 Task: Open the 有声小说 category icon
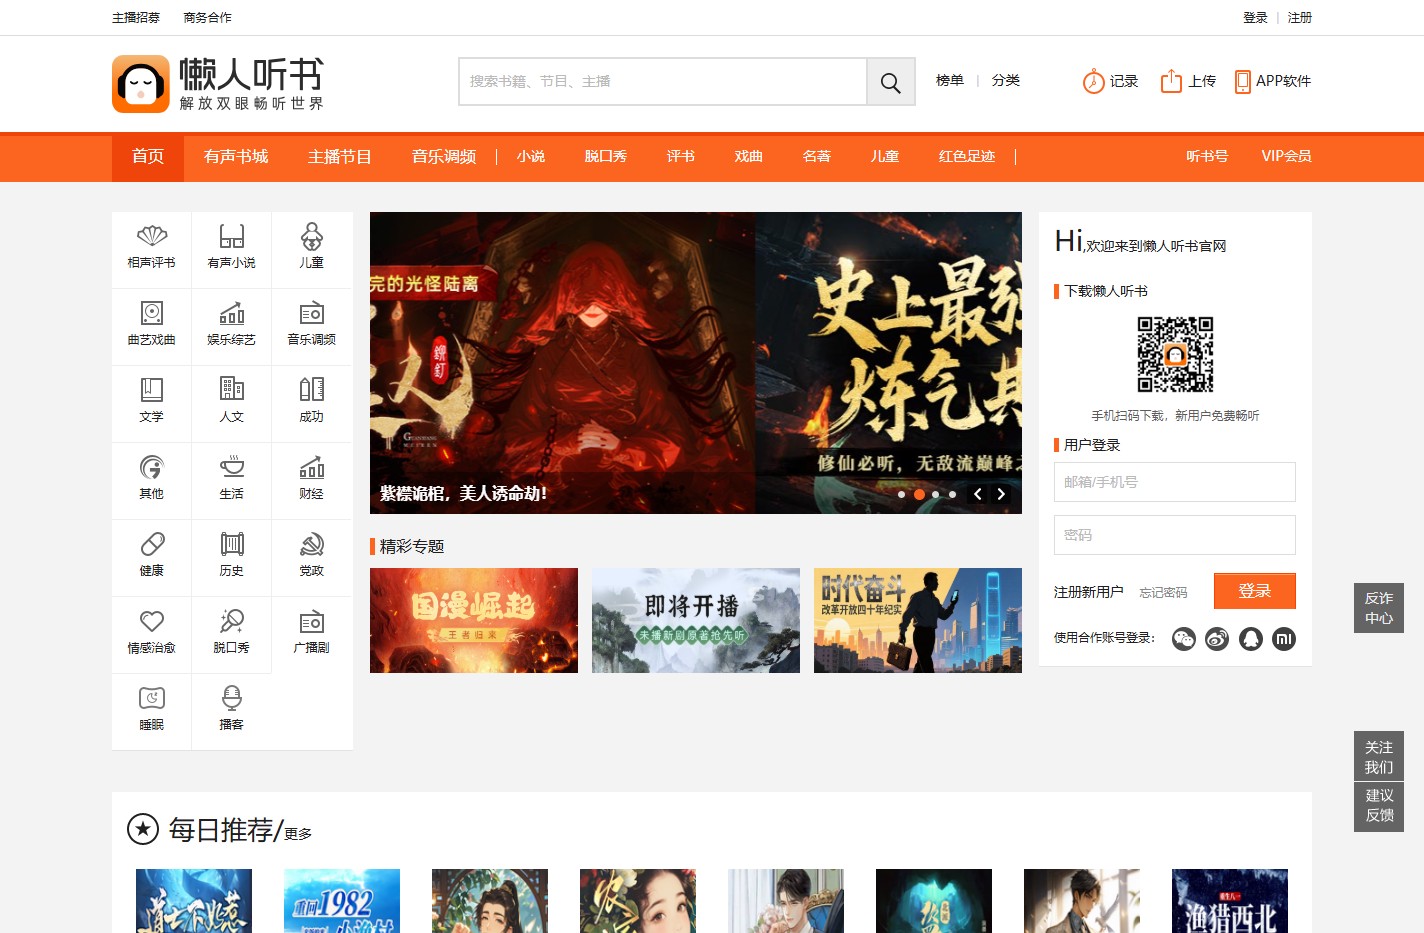[x=232, y=237]
